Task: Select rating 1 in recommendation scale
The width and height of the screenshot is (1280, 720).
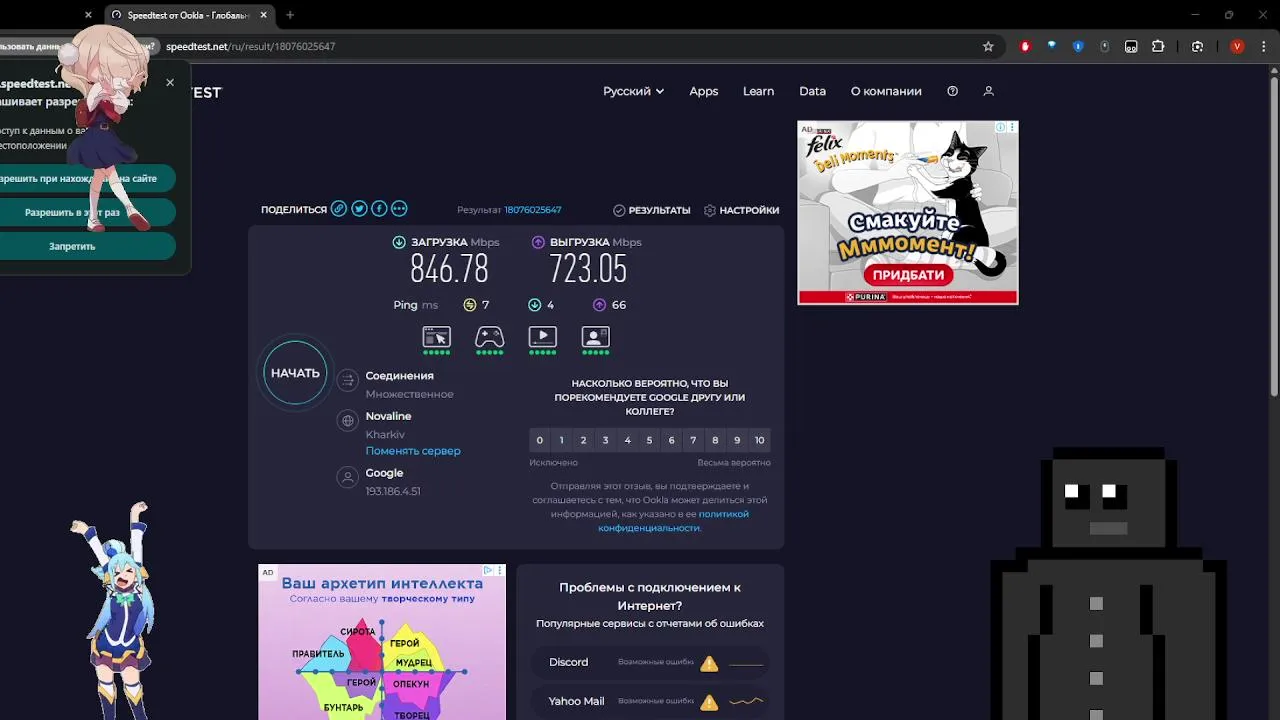Action: pos(562,440)
